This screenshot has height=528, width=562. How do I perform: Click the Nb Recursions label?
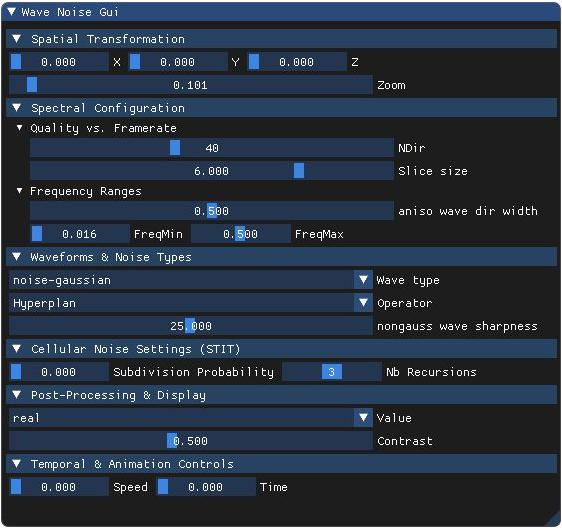pyautogui.click(x=431, y=372)
